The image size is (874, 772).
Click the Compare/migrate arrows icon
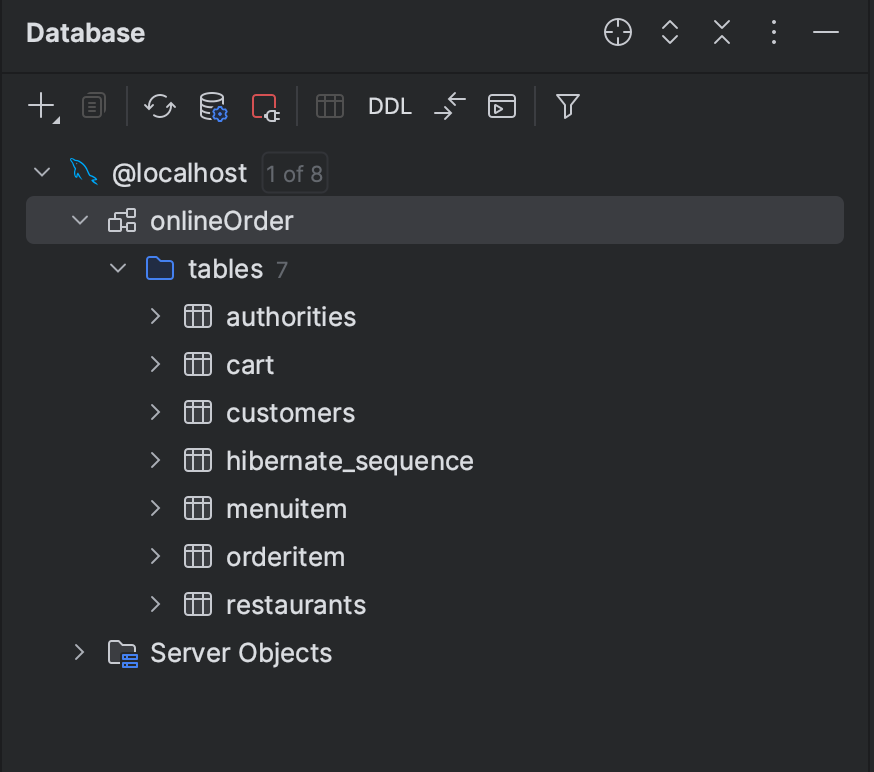click(450, 106)
